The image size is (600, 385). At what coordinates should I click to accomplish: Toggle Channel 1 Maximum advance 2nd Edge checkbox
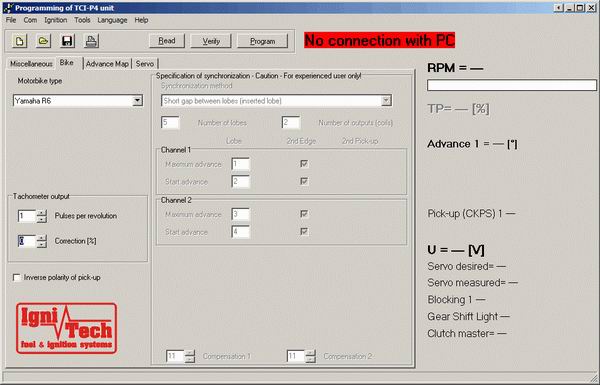tap(304, 164)
